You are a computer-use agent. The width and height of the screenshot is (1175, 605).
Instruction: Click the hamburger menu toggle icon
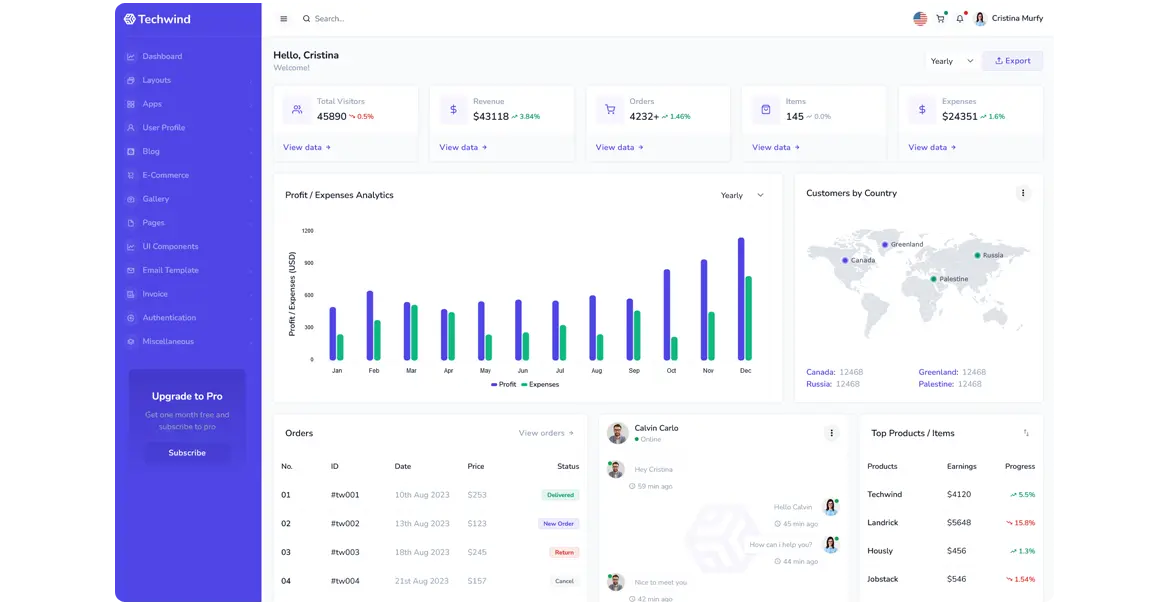click(x=283, y=19)
